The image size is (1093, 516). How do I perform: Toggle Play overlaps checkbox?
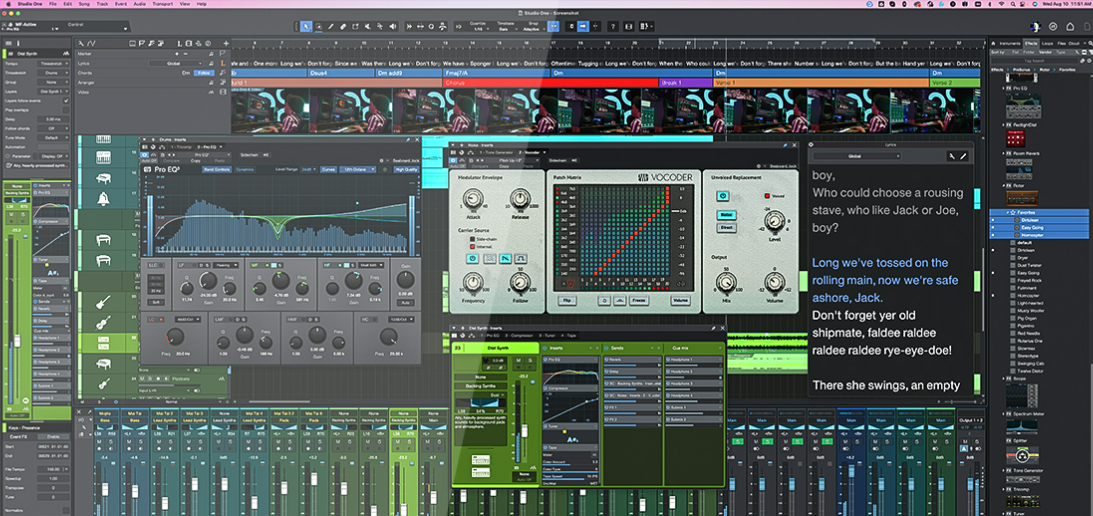66,110
